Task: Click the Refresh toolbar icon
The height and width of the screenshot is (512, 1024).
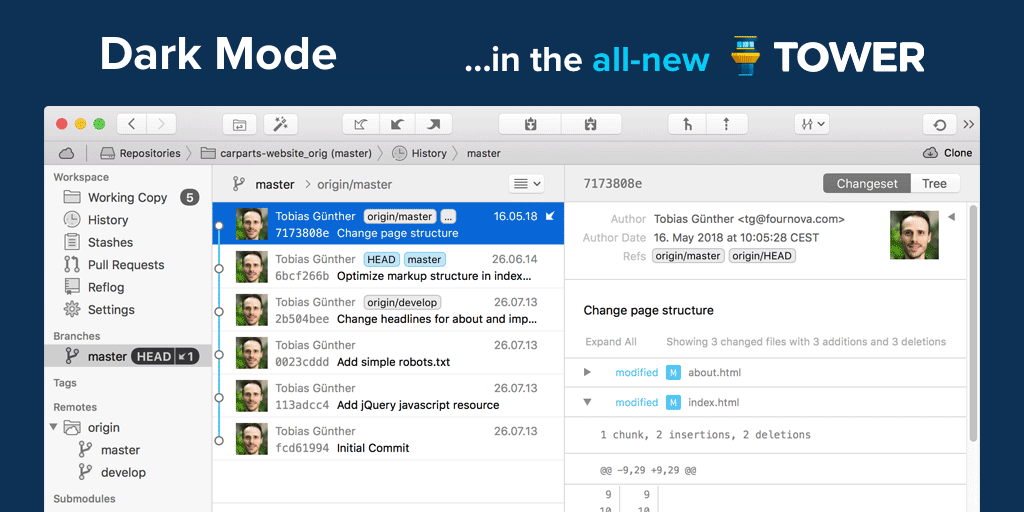Action: point(939,124)
